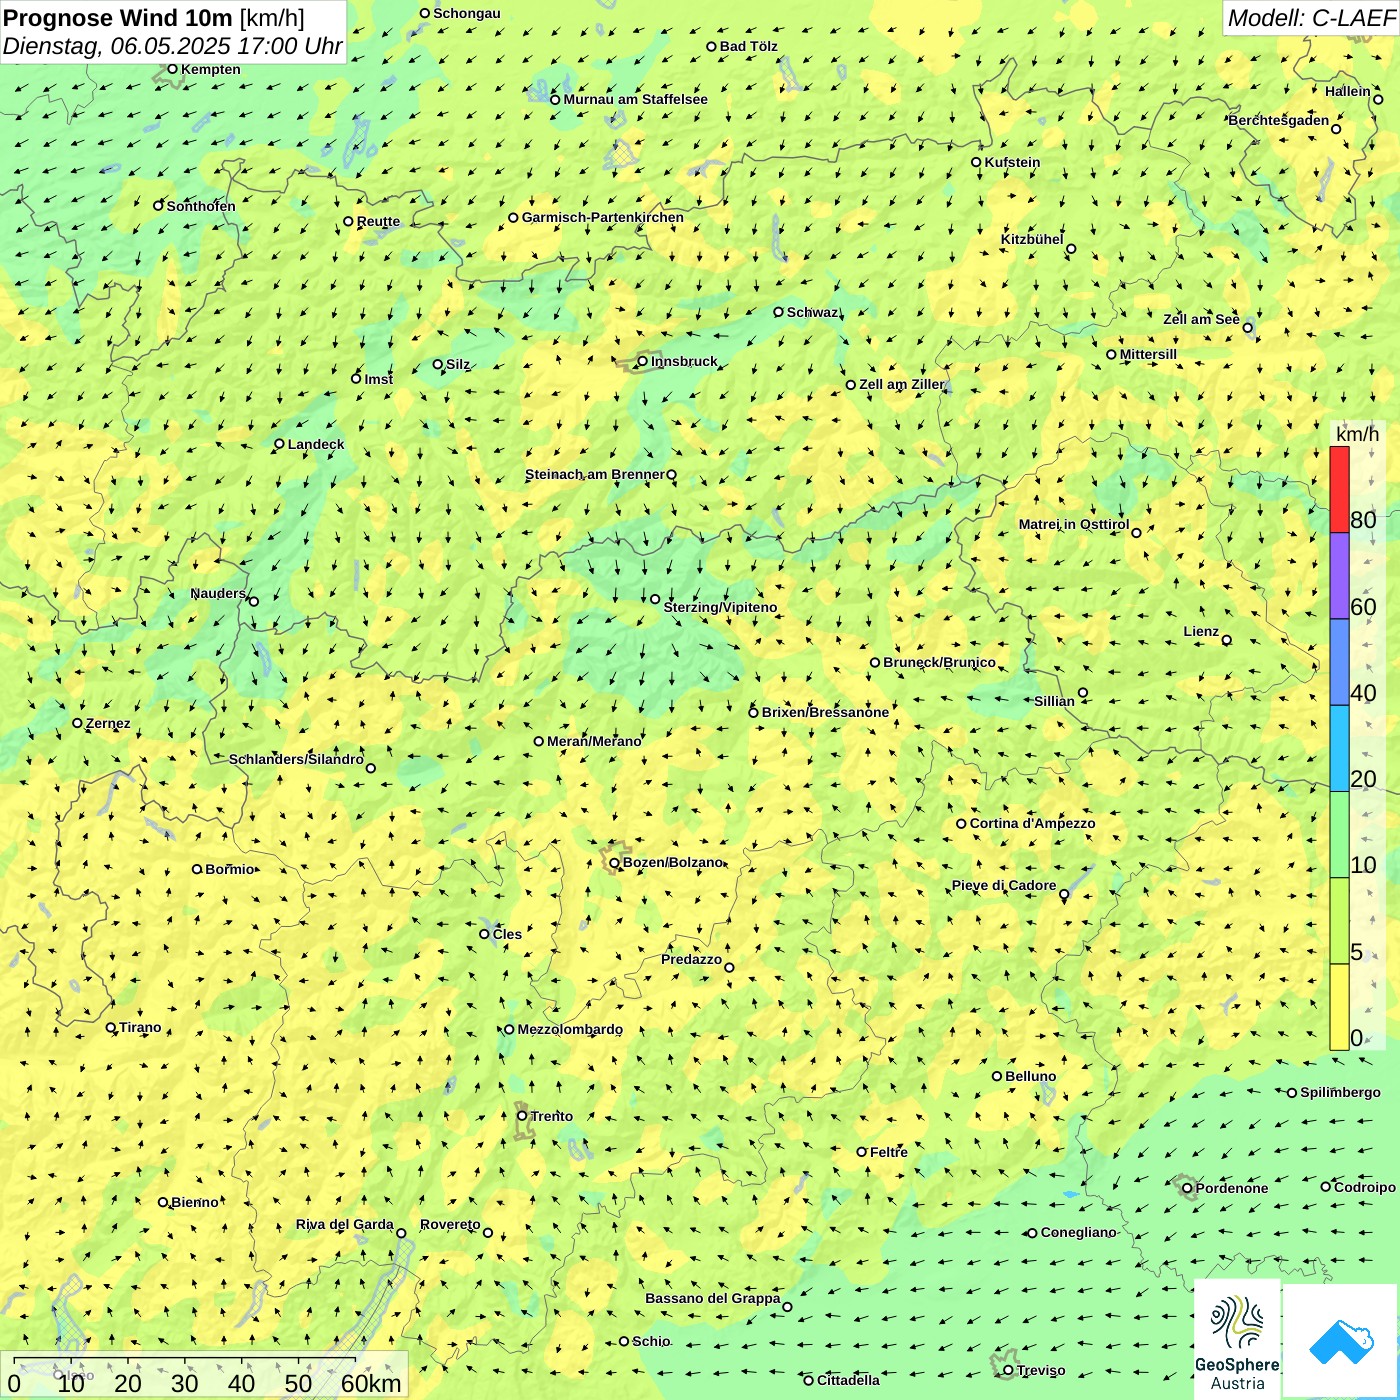Click the Trento city label
1400x1400 pixels.
tap(552, 1116)
